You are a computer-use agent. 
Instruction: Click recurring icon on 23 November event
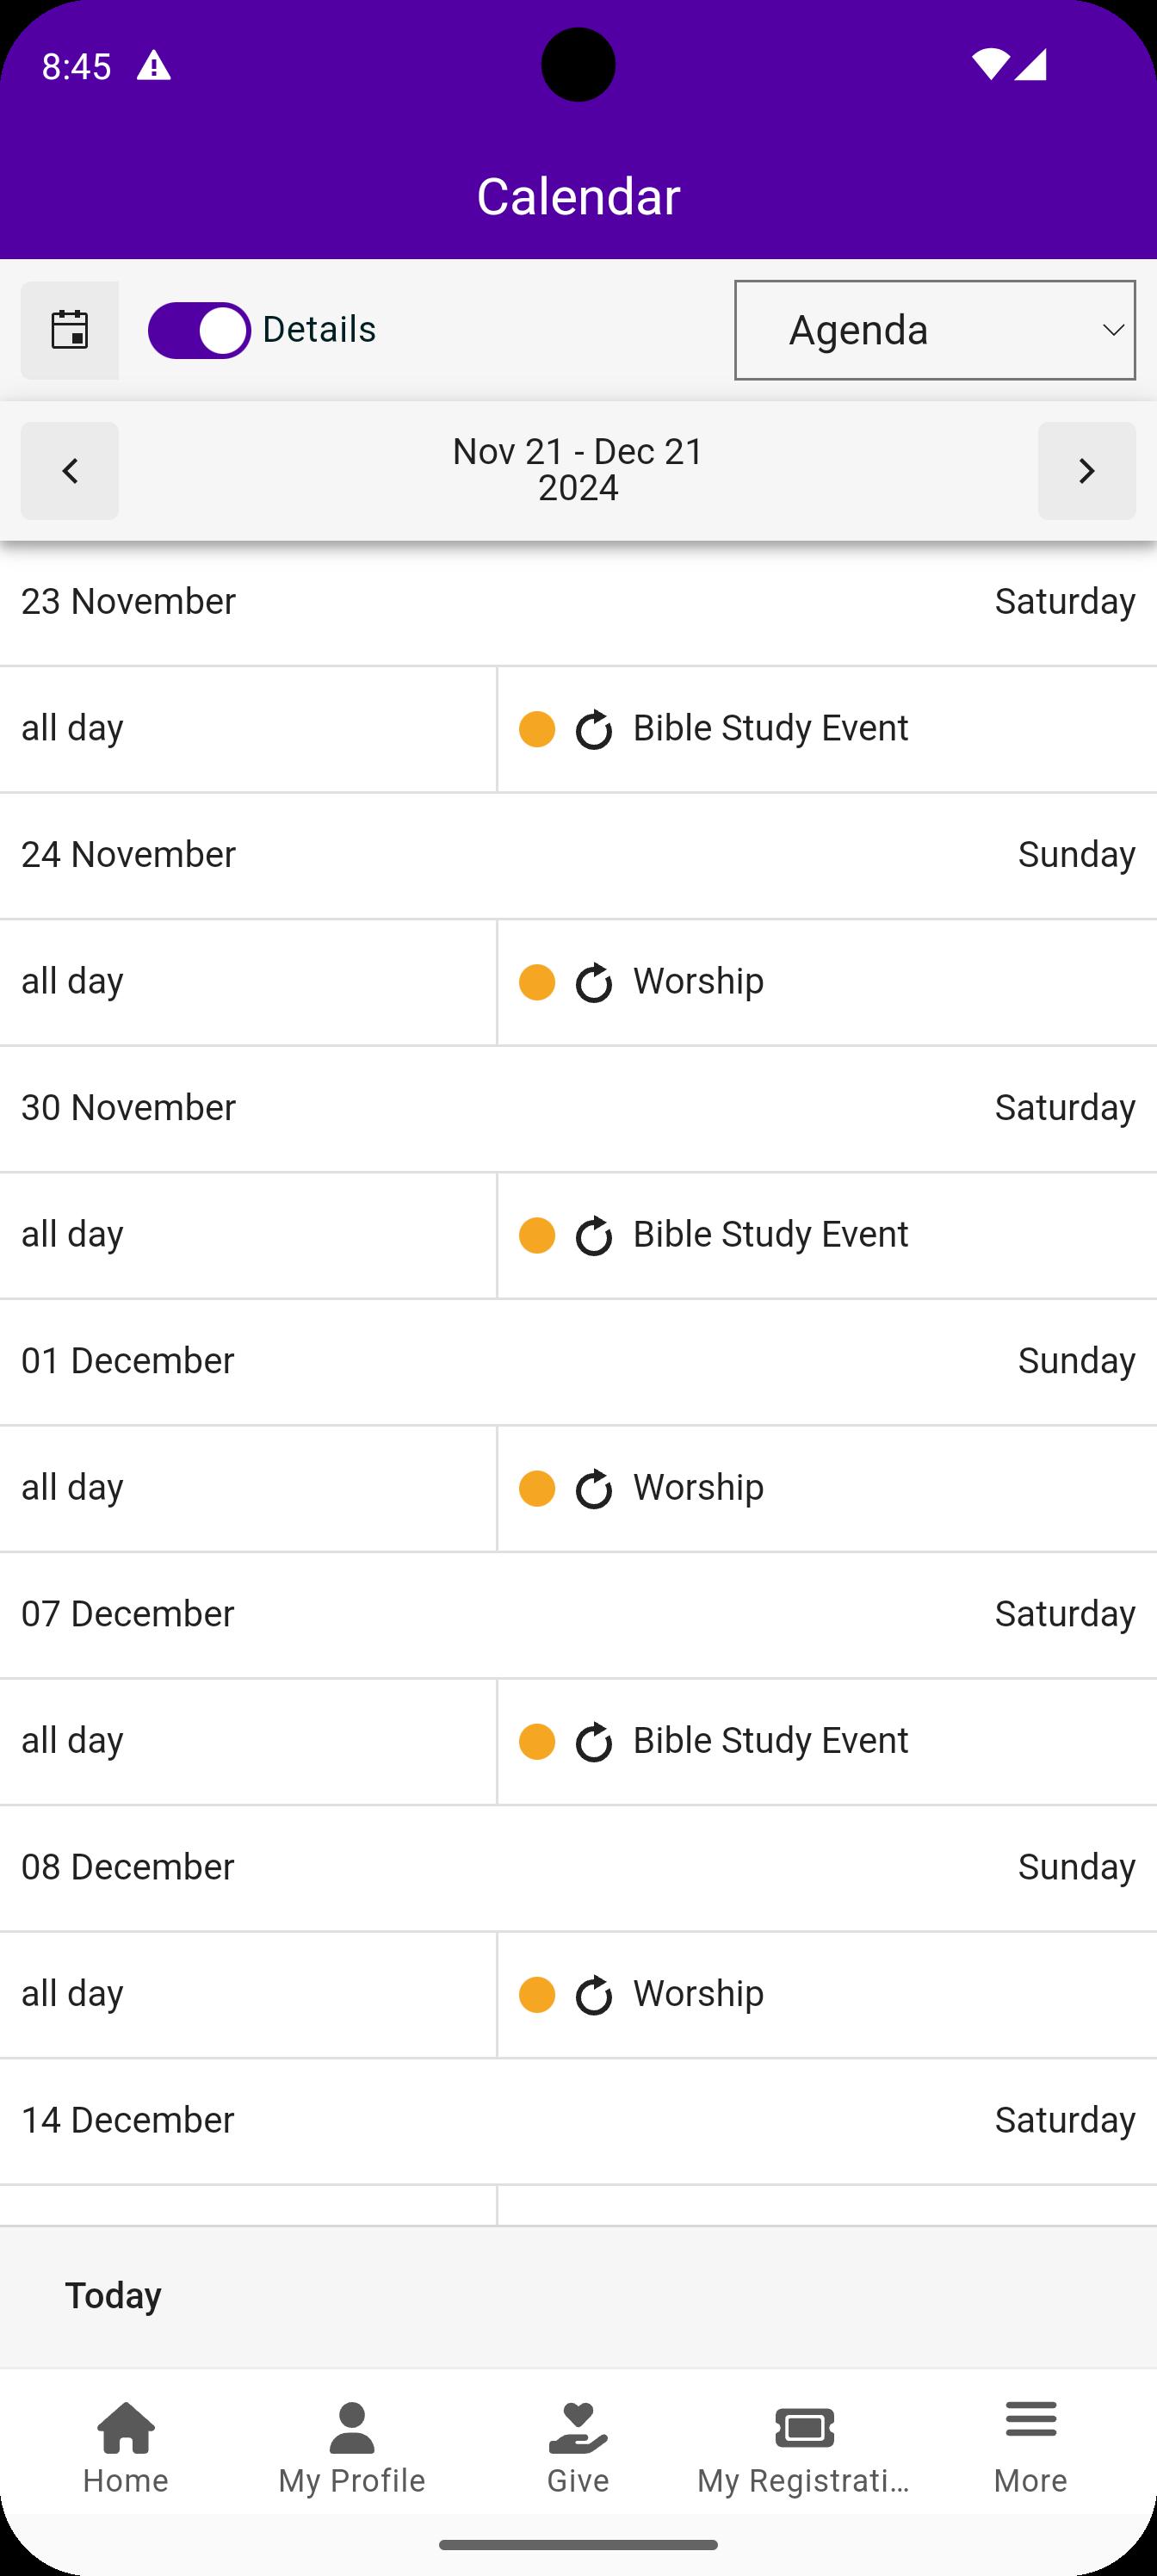coord(594,730)
